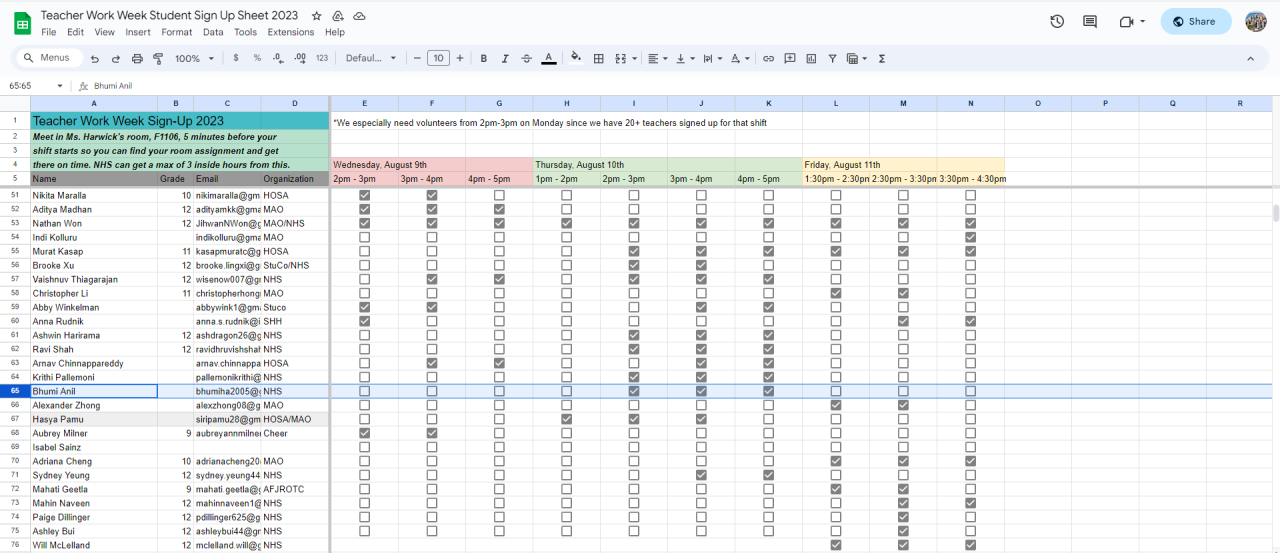Insert a comment from toolbar
The image size is (1280, 553).
pyautogui.click(x=790, y=59)
